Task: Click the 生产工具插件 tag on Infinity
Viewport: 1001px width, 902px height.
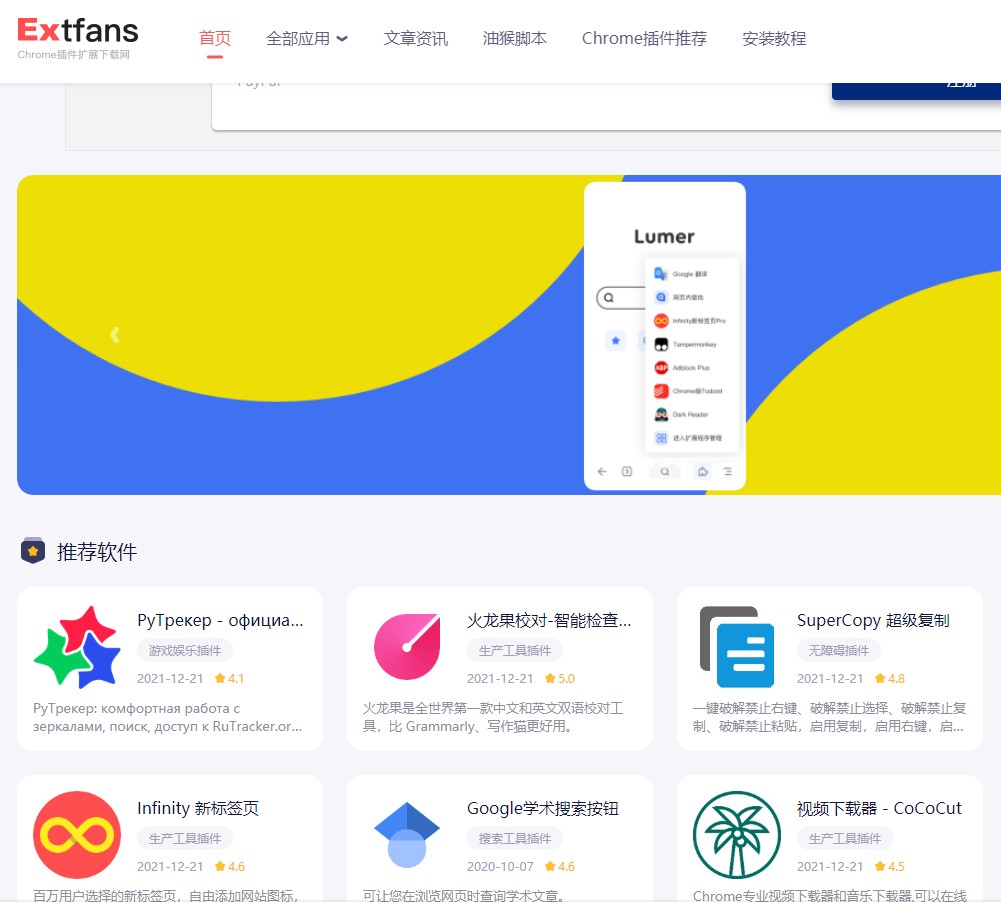Action: (x=184, y=838)
